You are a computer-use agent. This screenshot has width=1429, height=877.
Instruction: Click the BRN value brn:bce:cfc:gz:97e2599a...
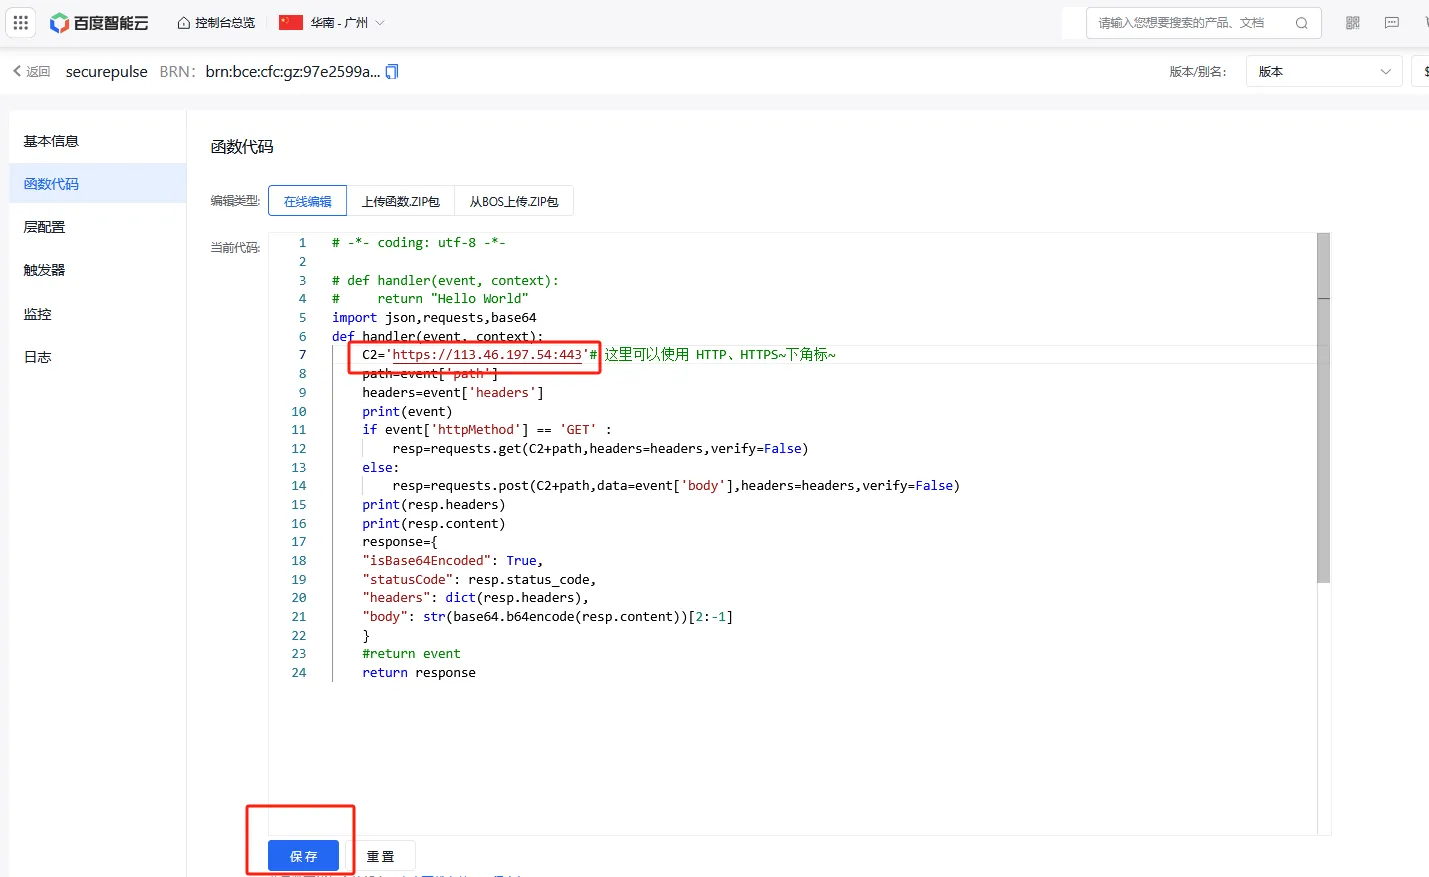292,71
